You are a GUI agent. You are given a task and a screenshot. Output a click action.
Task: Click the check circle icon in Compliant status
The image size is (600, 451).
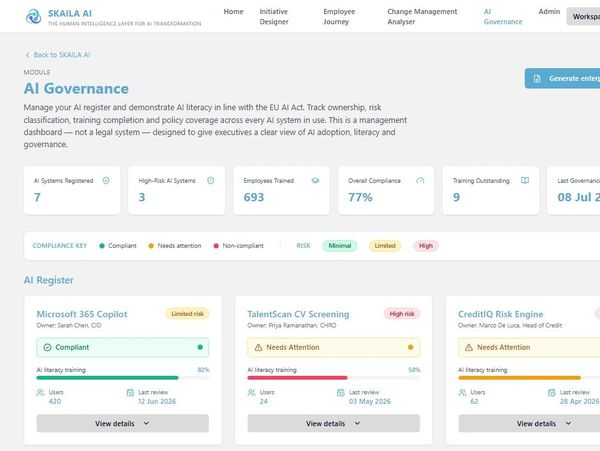coord(47,347)
